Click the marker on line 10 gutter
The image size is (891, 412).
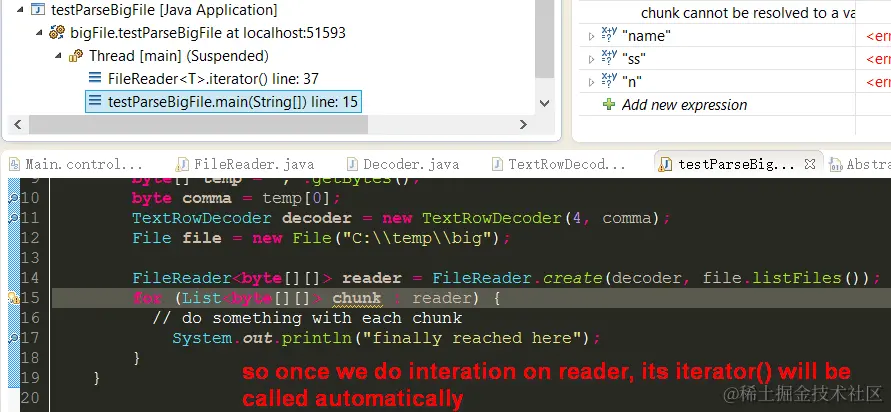coord(13,198)
